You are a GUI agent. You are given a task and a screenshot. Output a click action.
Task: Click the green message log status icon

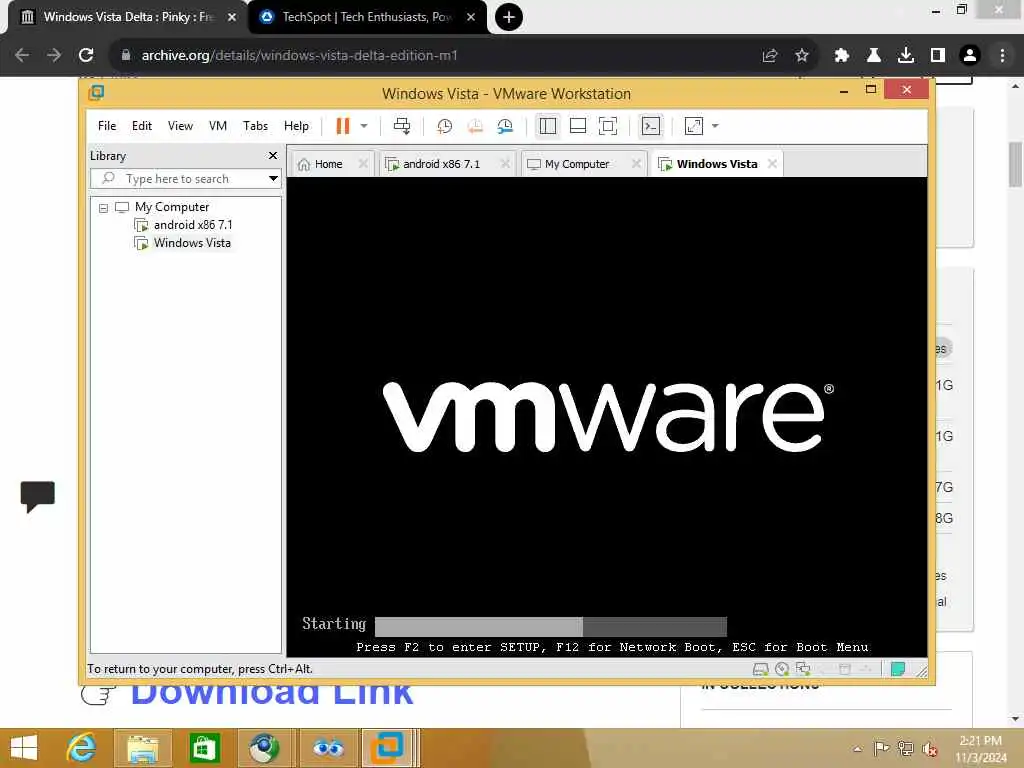[898, 669]
